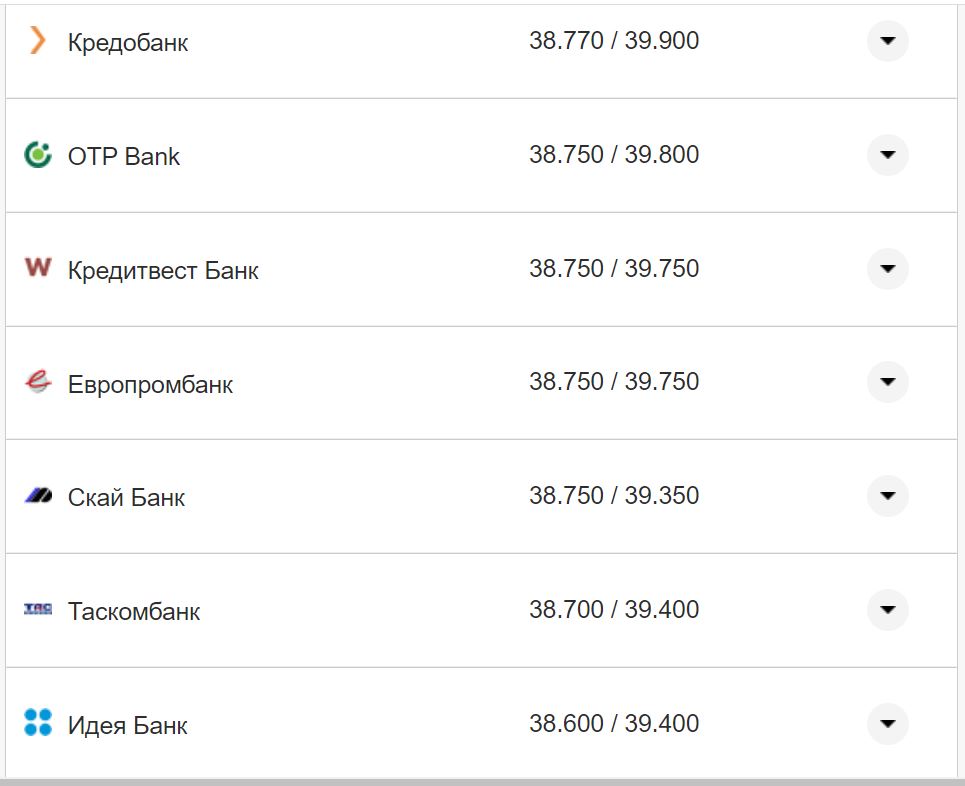Expand OTP Bank exchange rate details
Image resolution: width=965 pixels, height=786 pixels.
[887, 155]
